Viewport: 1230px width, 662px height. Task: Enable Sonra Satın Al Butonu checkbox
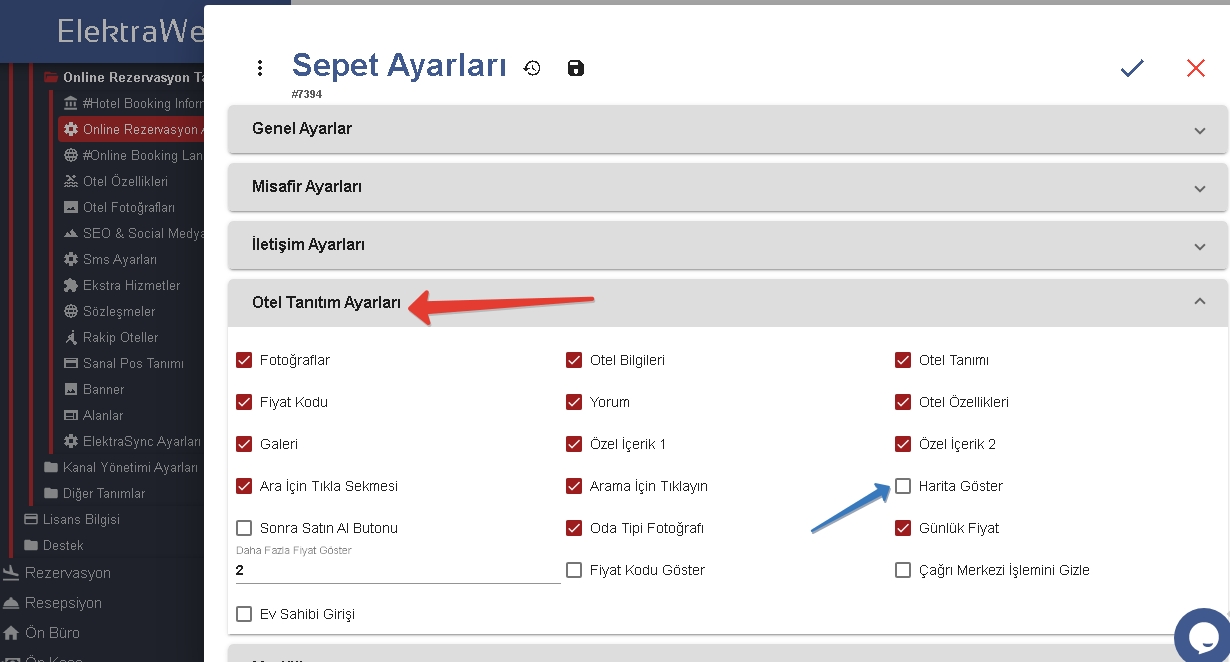click(x=244, y=528)
